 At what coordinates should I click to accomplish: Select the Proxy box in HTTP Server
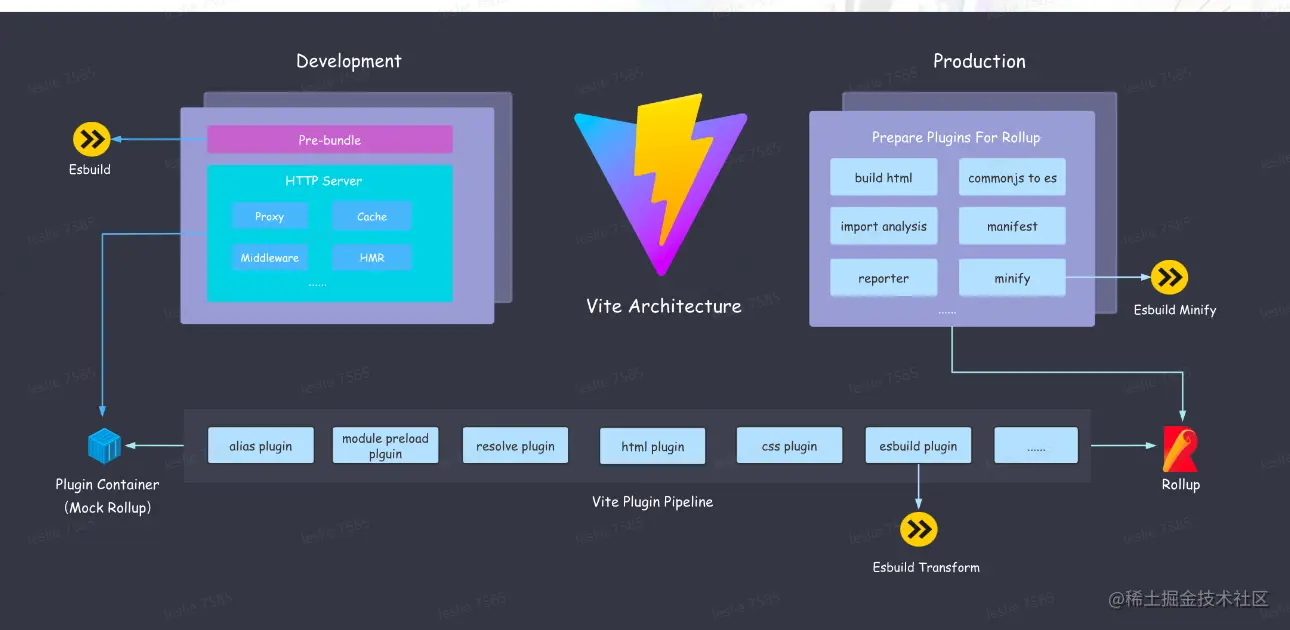coord(269,216)
